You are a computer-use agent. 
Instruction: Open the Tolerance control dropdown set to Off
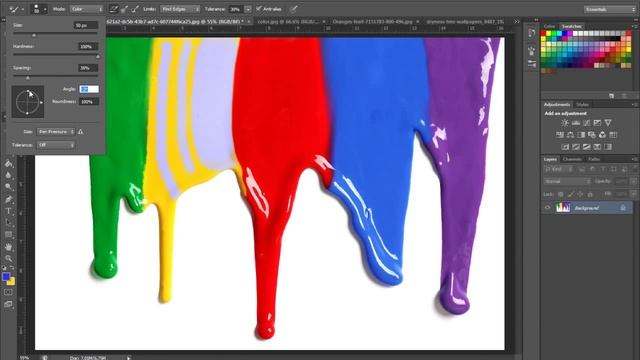pyautogui.click(x=56, y=145)
